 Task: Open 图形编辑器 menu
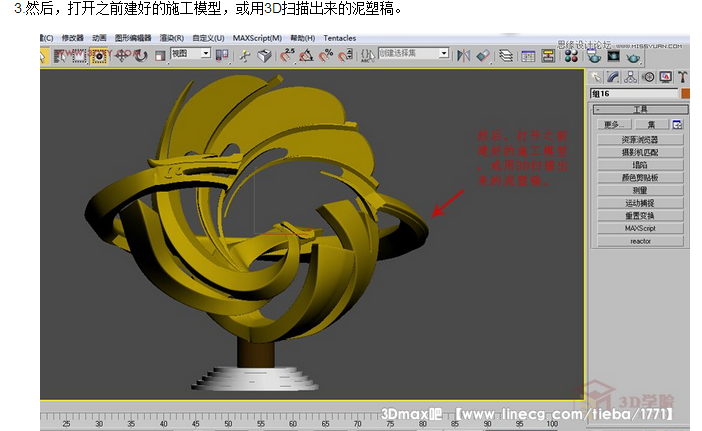coord(133,38)
